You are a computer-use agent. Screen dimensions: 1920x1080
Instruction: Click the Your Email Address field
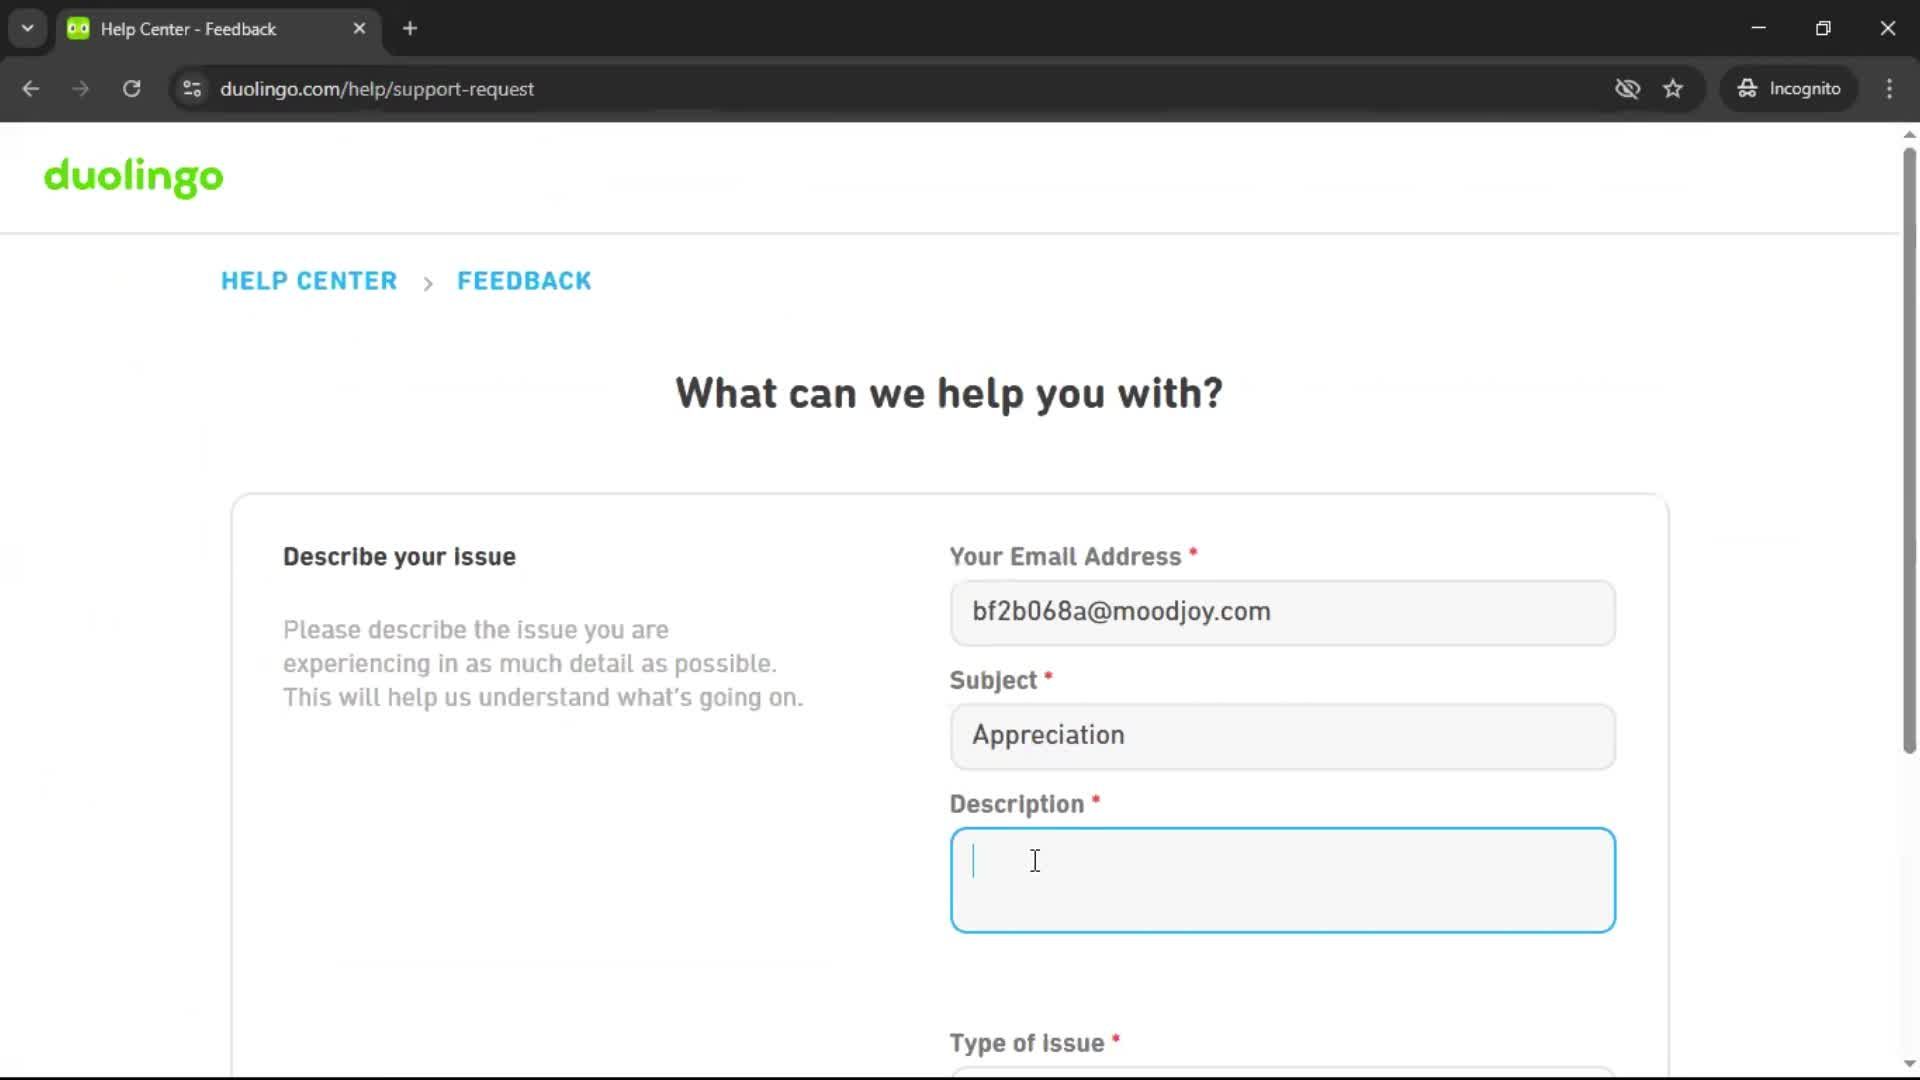coord(1282,612)
